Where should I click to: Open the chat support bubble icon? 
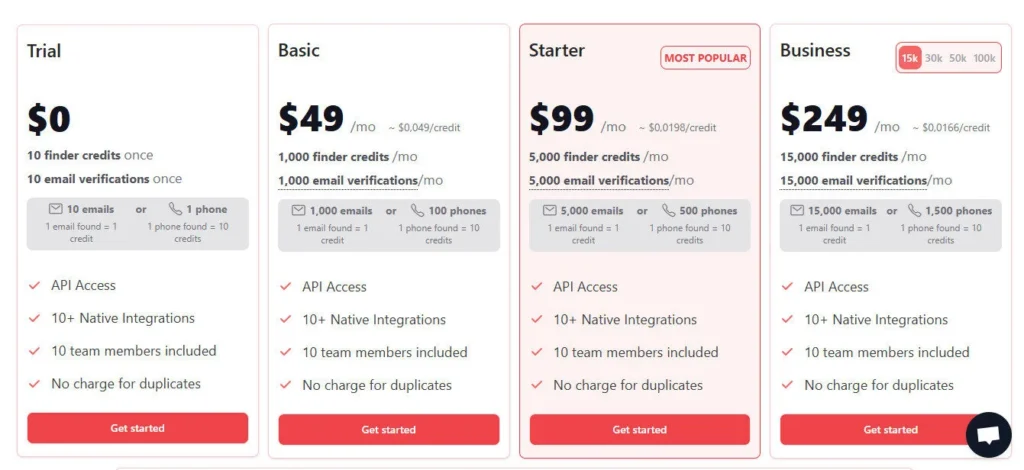tap(988, 434)
